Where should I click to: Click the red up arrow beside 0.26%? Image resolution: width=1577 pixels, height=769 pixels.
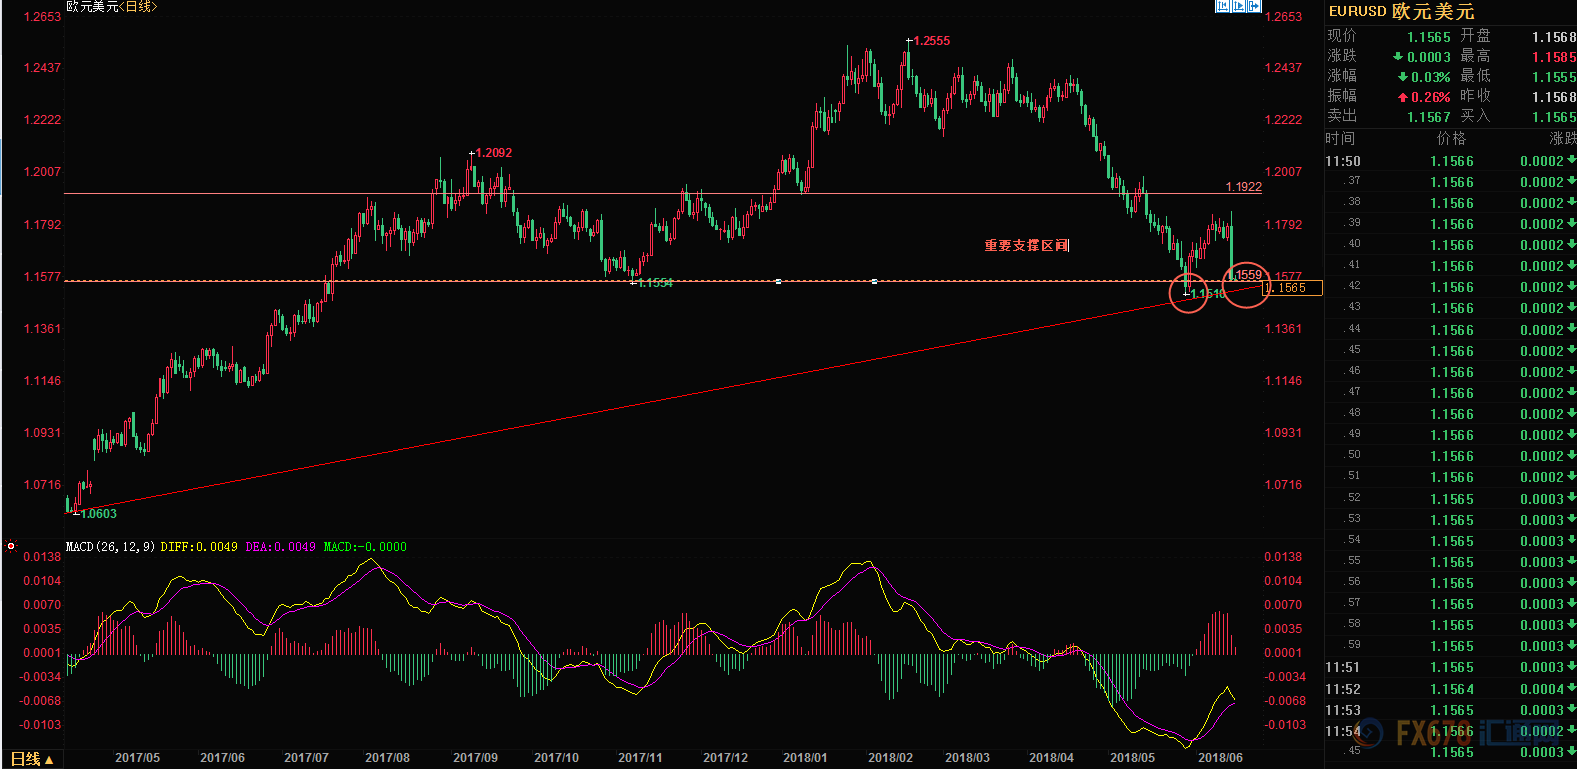1403,97
